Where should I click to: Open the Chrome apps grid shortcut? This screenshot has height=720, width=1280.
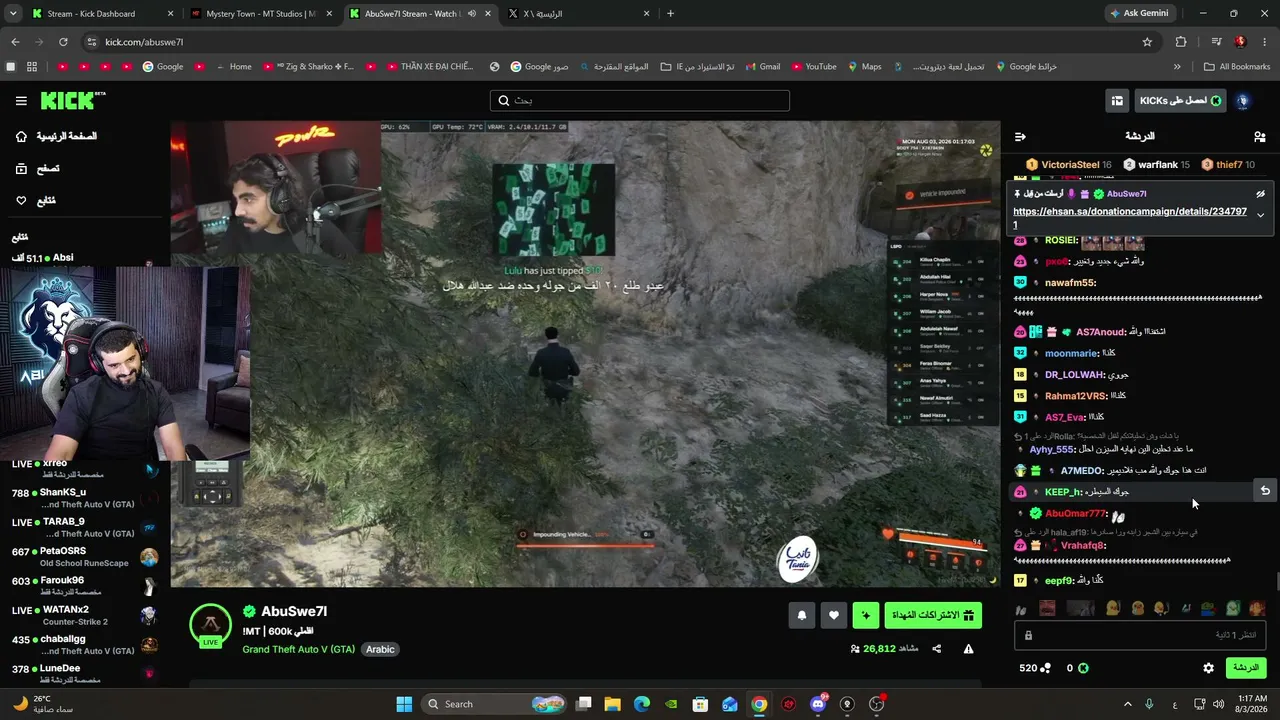[32, 67]
